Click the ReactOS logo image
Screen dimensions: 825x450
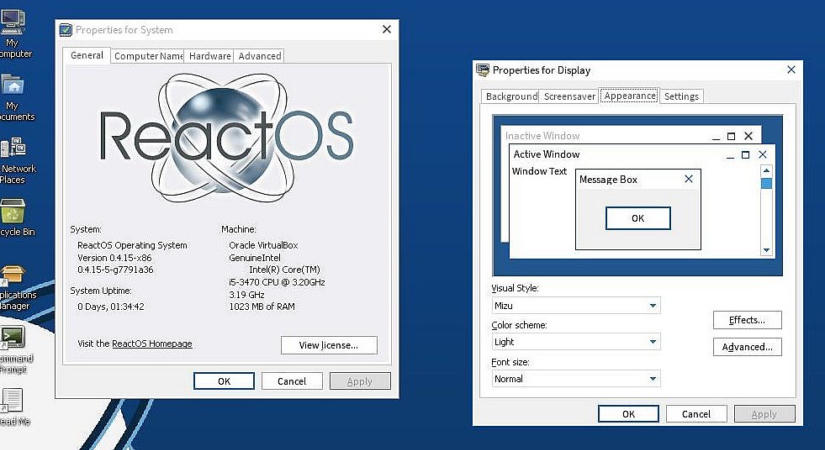pos(226,137)
